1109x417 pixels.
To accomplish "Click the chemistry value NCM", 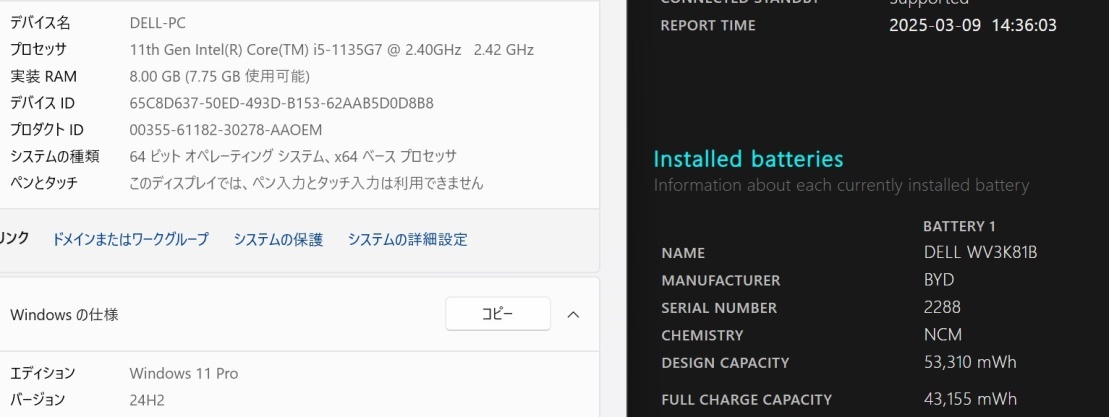I will (x=943, y=335).
